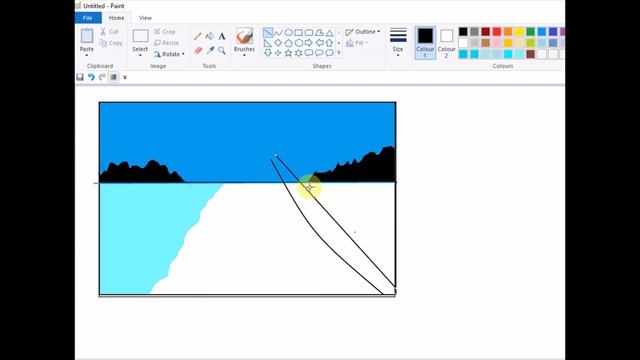This screenshot has width=640, height=360.
Task: Click the Cut button
Action: pyautogui.click(x=109, y=31)
